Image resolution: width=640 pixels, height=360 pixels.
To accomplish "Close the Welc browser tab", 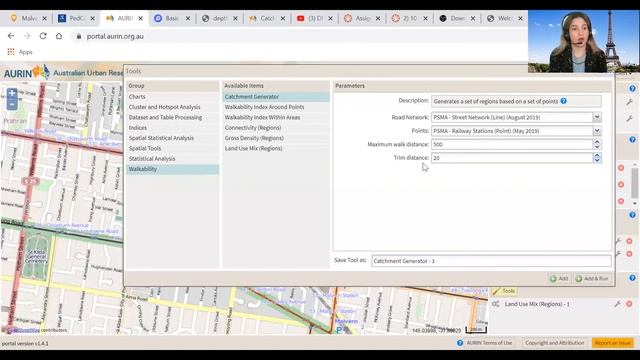I will [x=520, y=18].
